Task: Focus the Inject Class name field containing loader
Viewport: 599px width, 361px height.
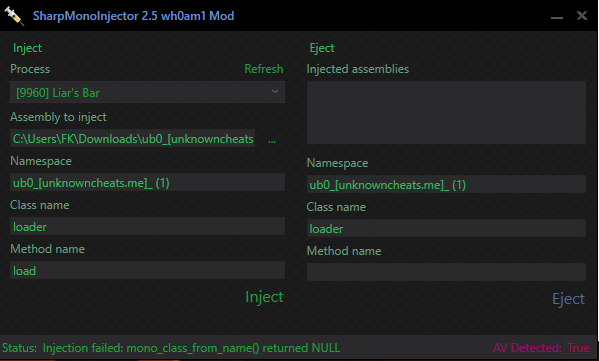Action: point(147,226)
